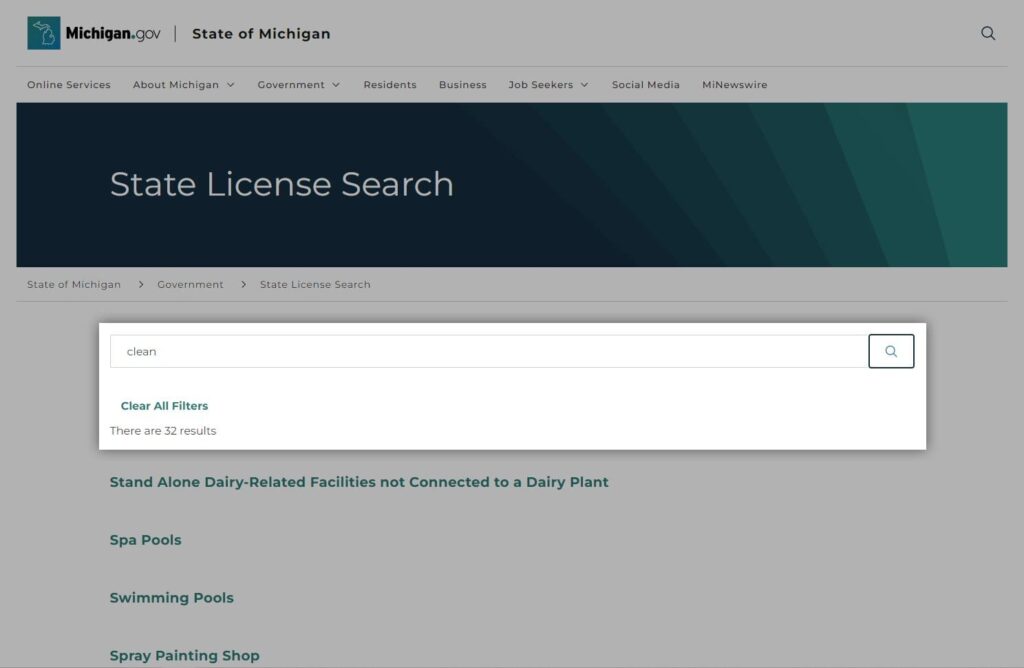The width and height of the screenshot is (1024, 668).
Task: Visit the Social Media page
Action: pos(646,85)
